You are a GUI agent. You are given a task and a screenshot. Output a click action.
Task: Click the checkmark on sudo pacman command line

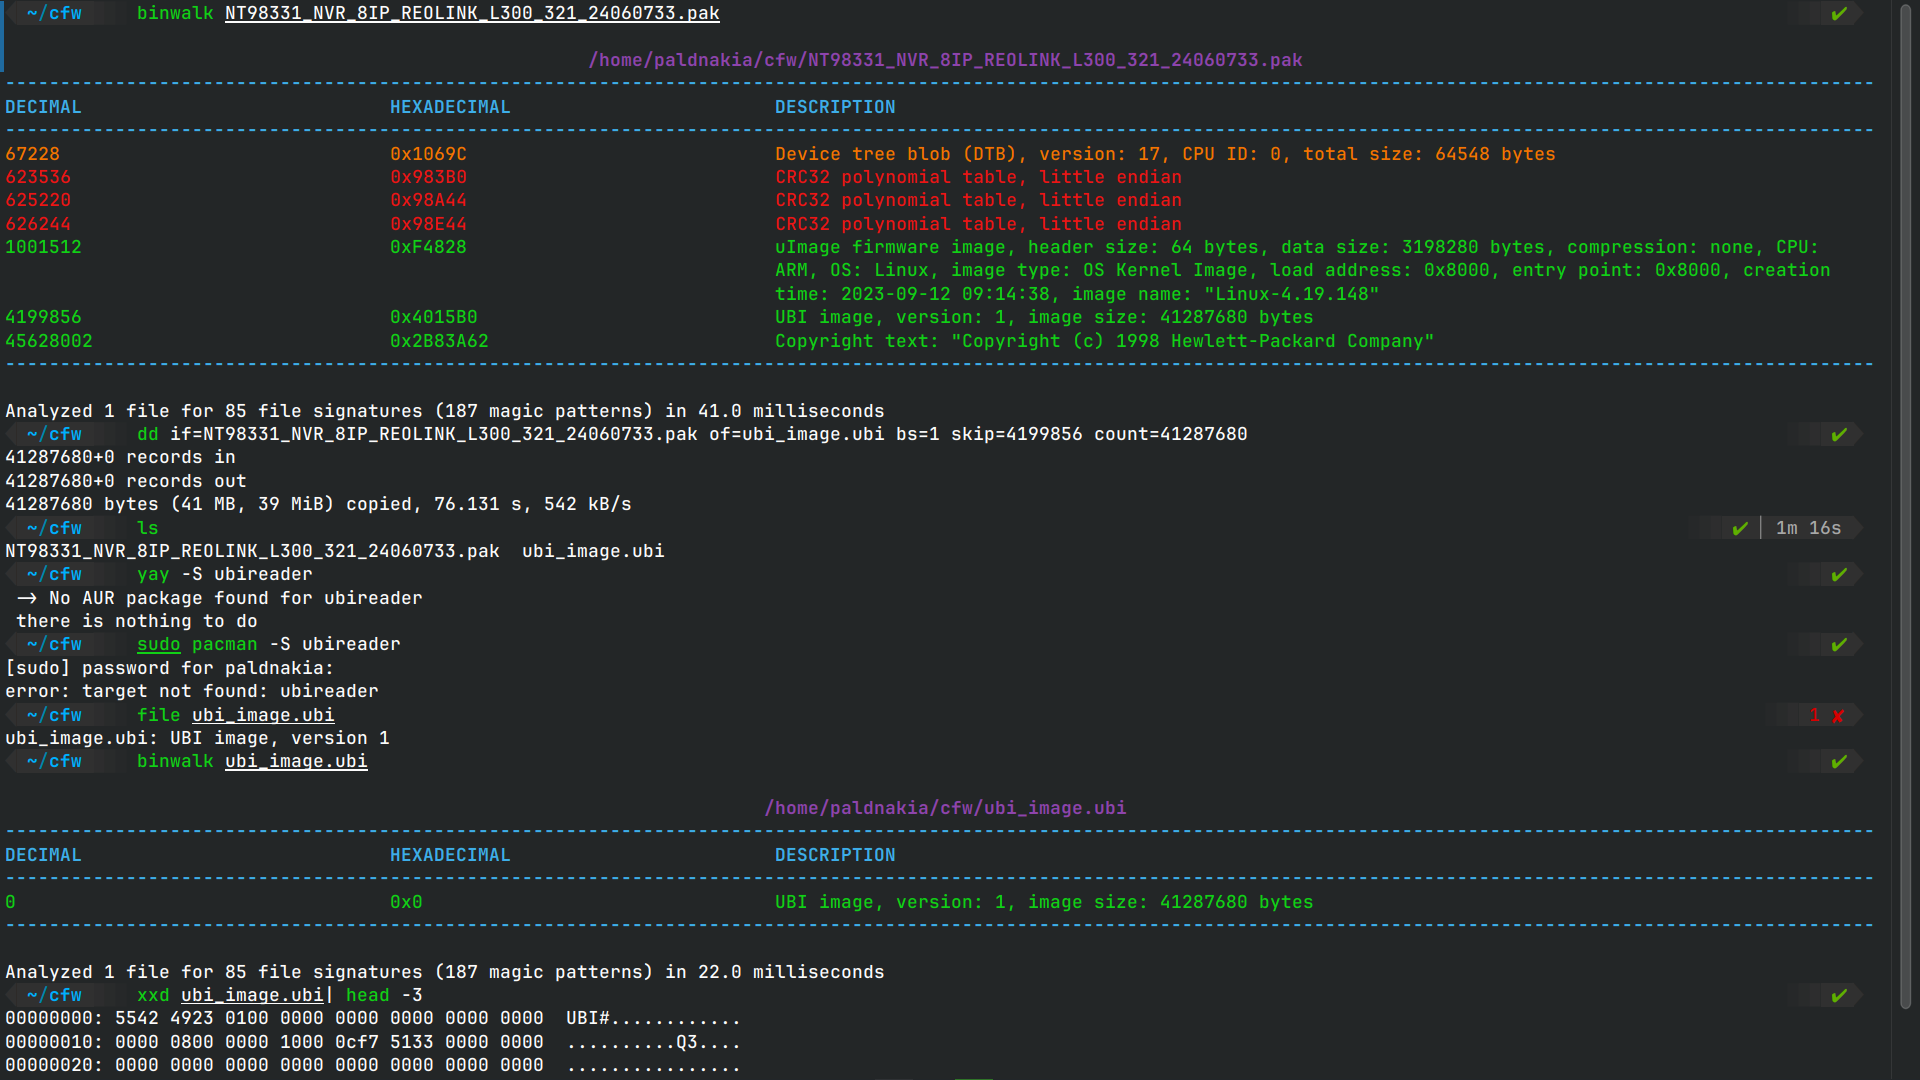point(1838,645)
